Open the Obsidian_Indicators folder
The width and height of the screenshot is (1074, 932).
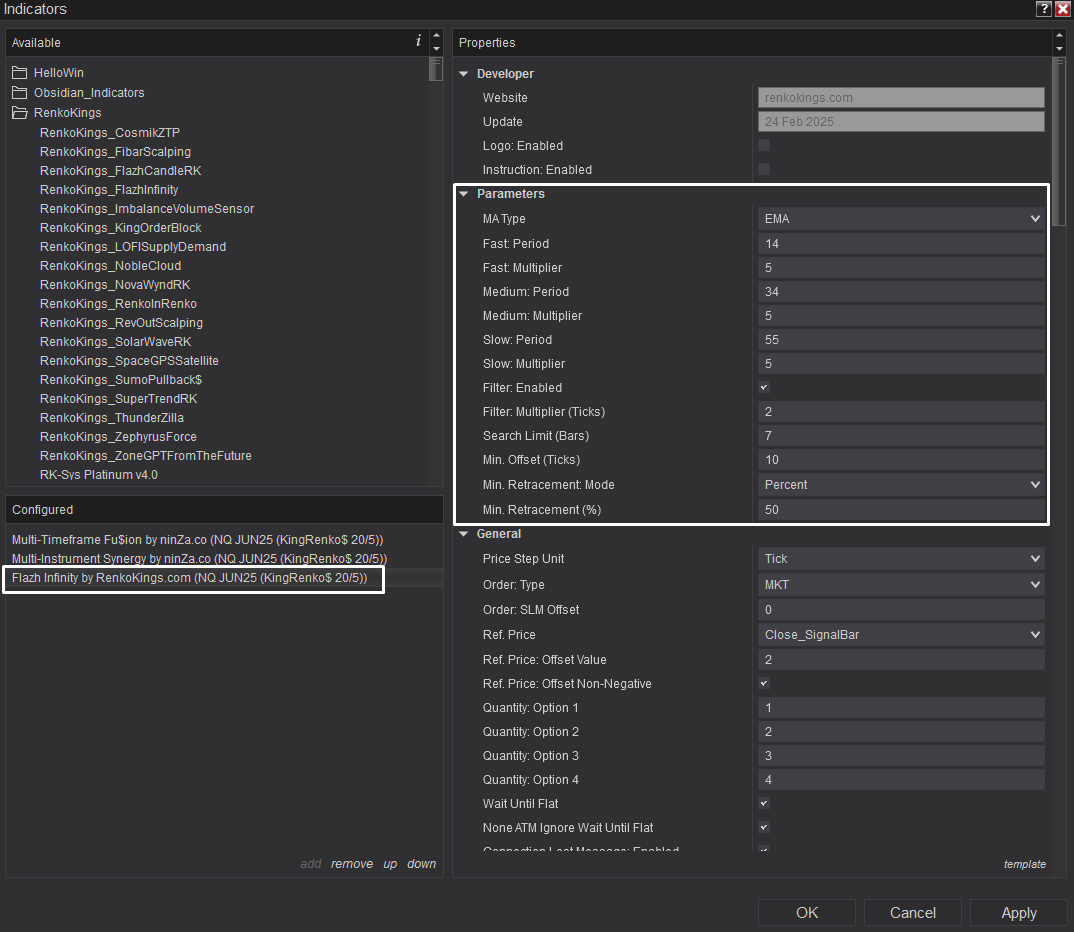pos(78,92)
